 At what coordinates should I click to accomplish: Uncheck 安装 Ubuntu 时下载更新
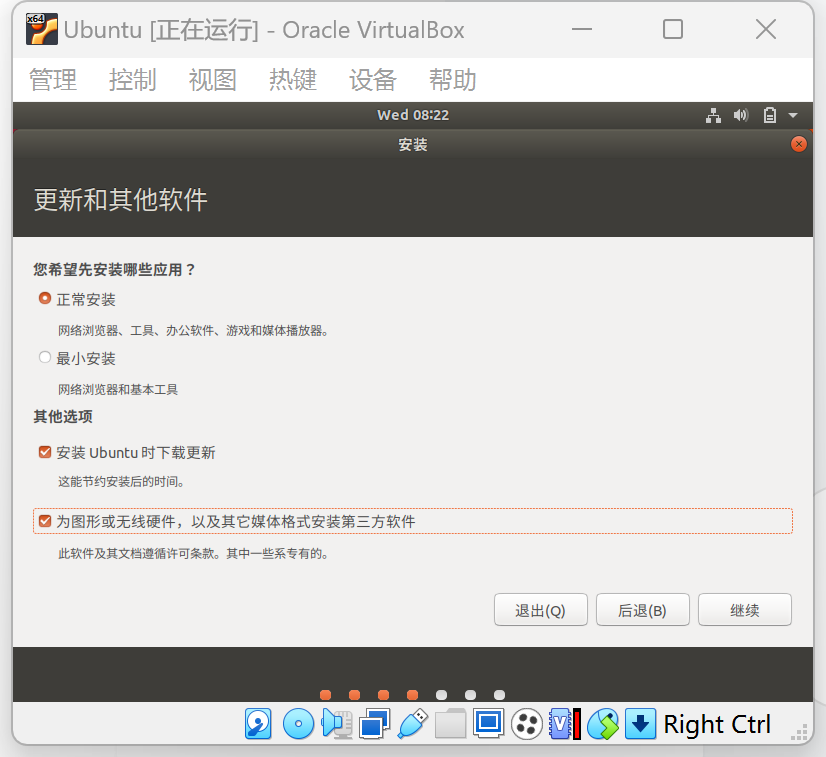point(44,451)
